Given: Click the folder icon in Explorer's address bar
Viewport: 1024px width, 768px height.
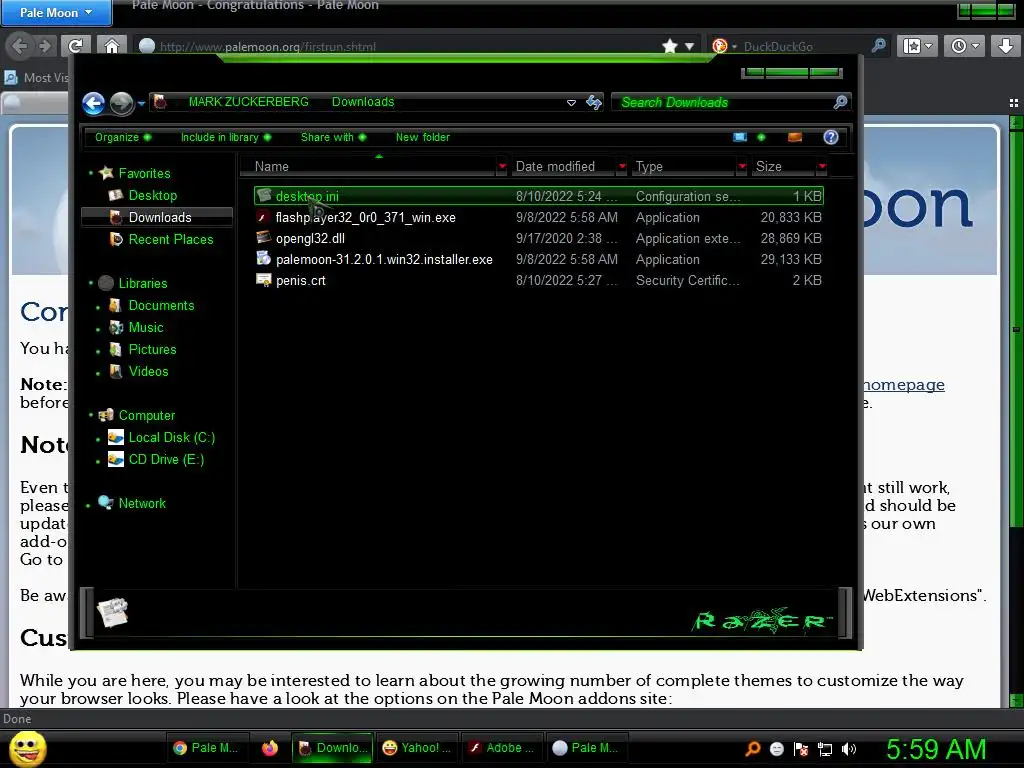Looking at the screenshot, I should 161,102.
